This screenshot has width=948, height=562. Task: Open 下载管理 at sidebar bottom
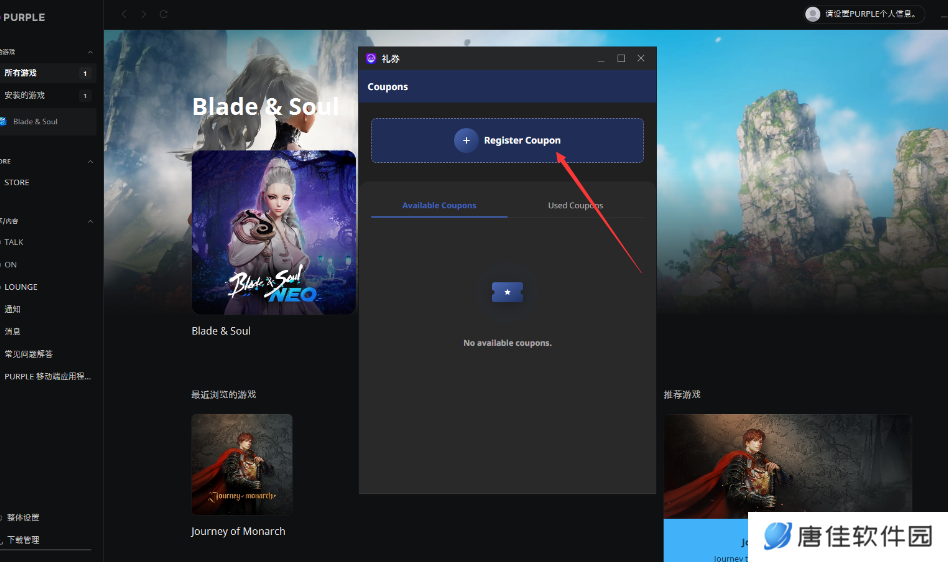point(23,540)
